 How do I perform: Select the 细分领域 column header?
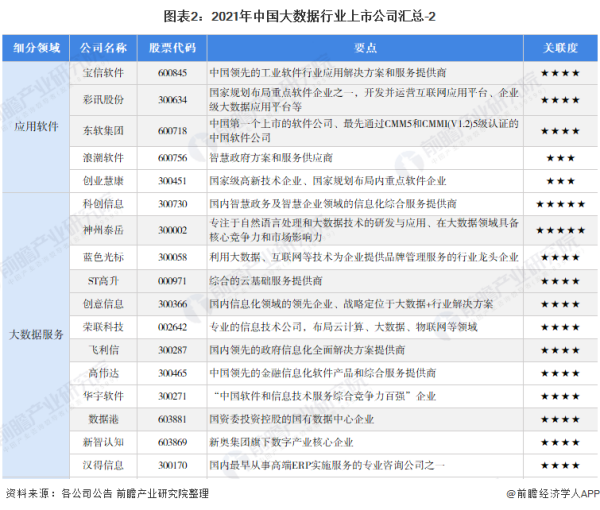point(37,48)
